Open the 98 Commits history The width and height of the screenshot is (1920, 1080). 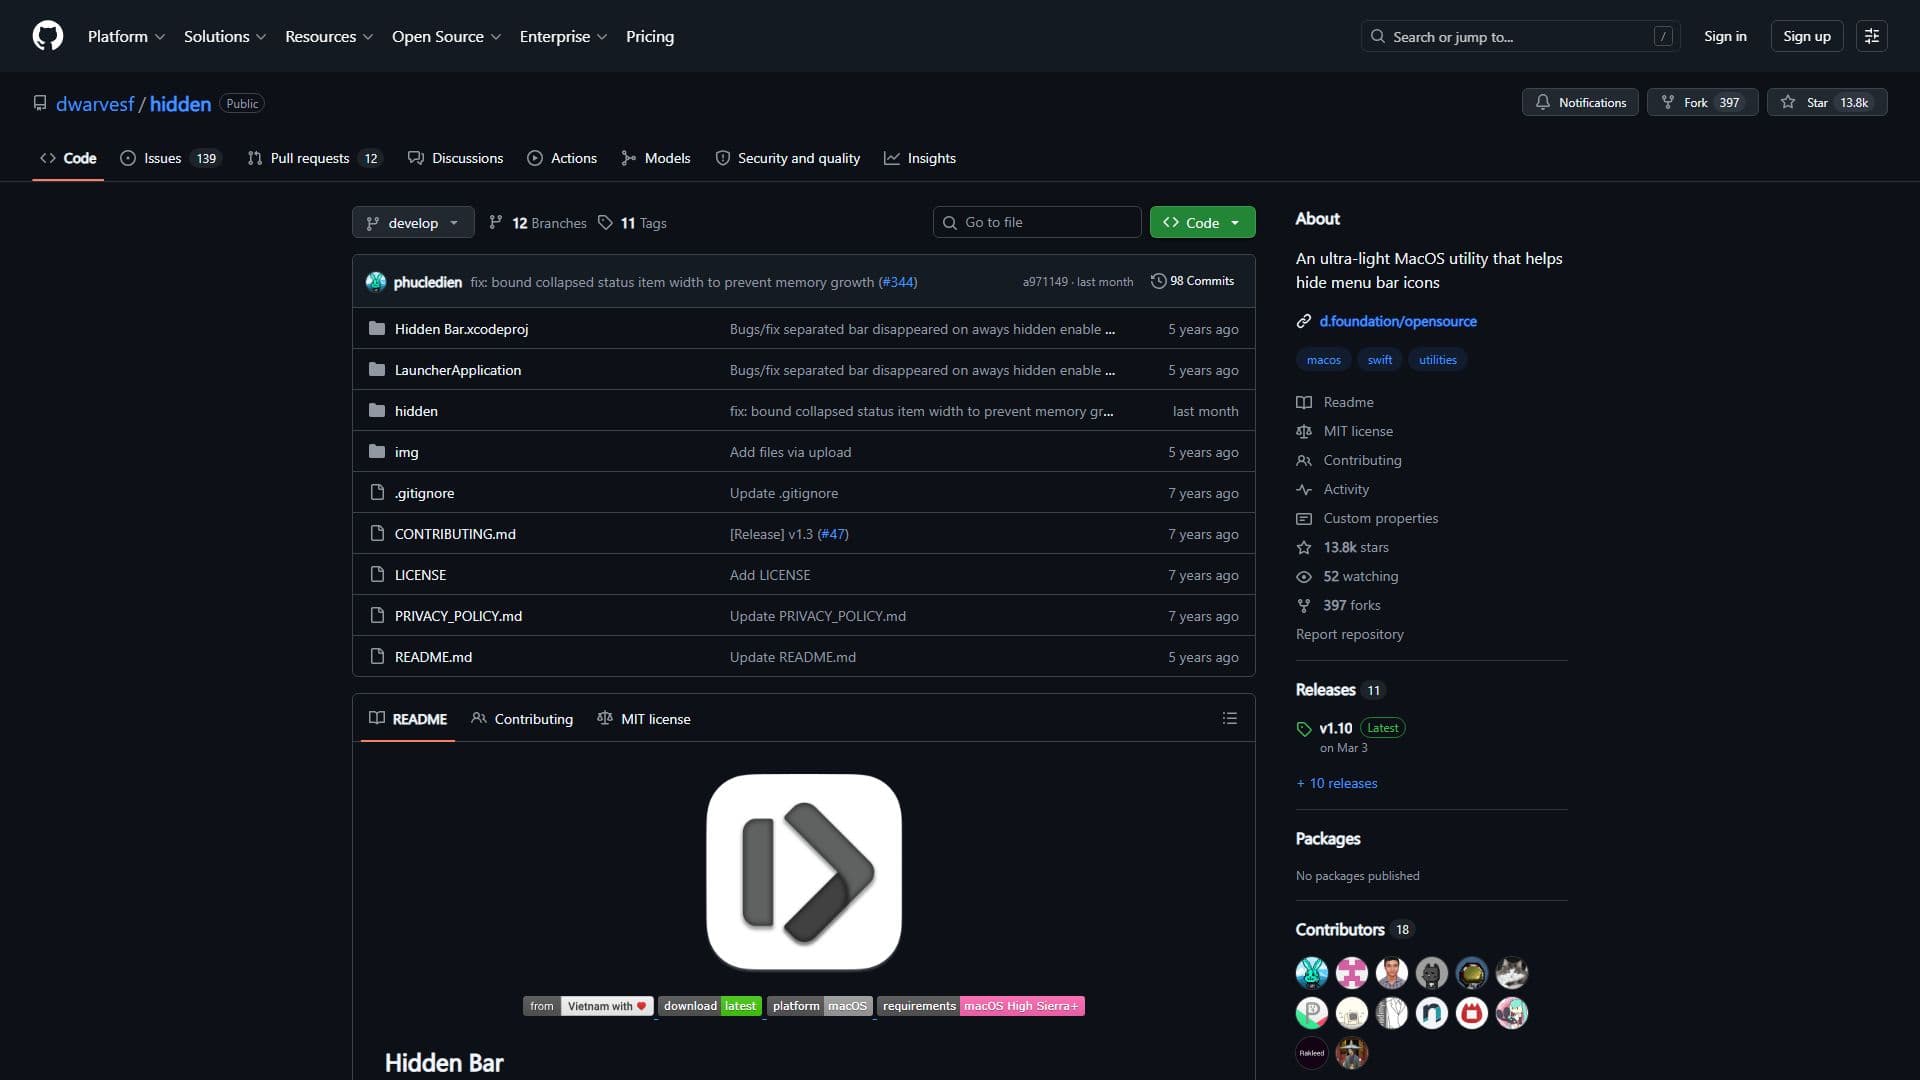(x=1192, y=281)
